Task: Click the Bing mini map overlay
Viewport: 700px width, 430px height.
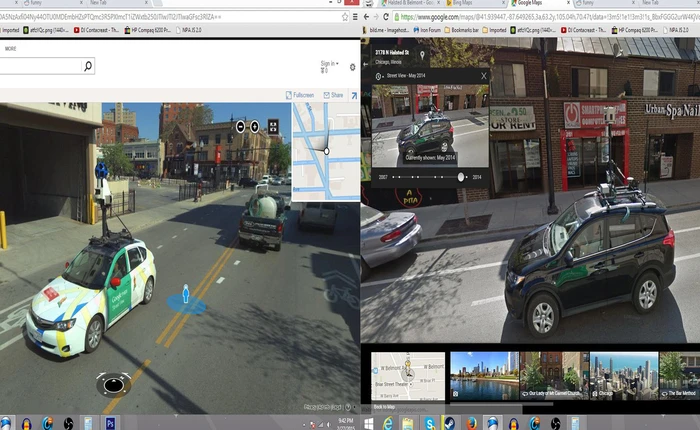Action: [x=326, y=152]
